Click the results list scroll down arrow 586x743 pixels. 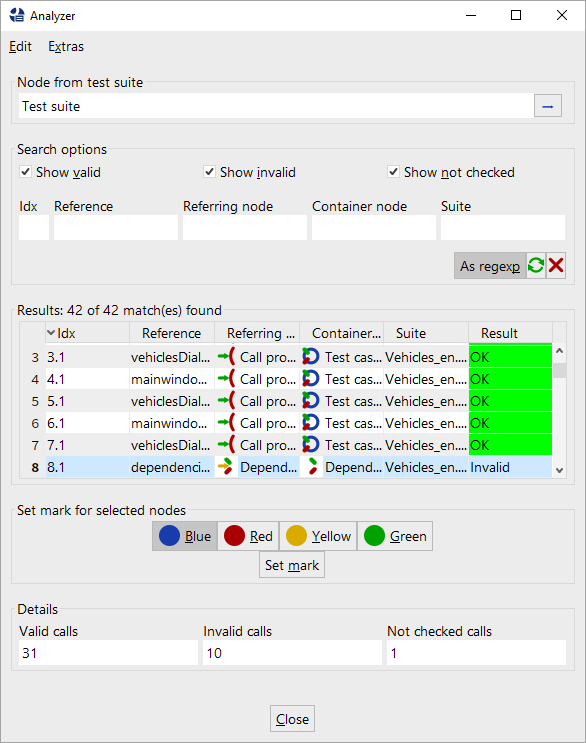(x=559, y=470)
